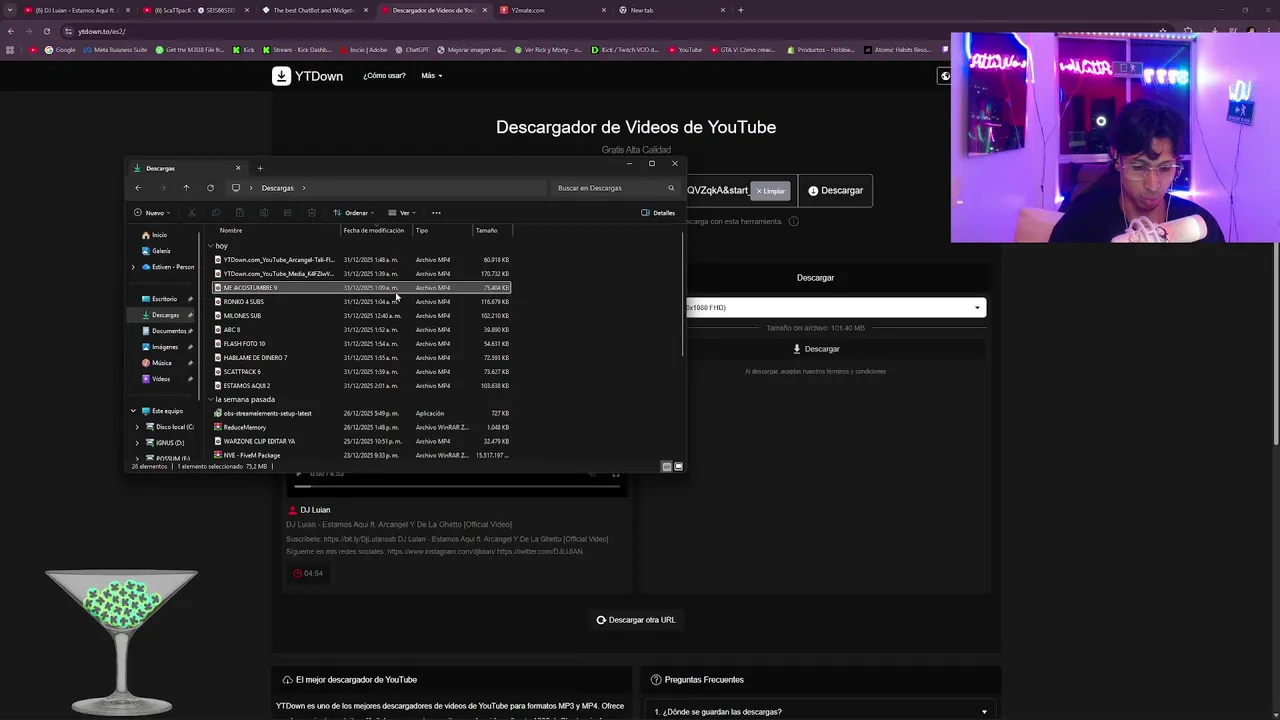Click the Limpiar button in URL field
This screenshot has width=1280, height=720.
coord(771,191)
